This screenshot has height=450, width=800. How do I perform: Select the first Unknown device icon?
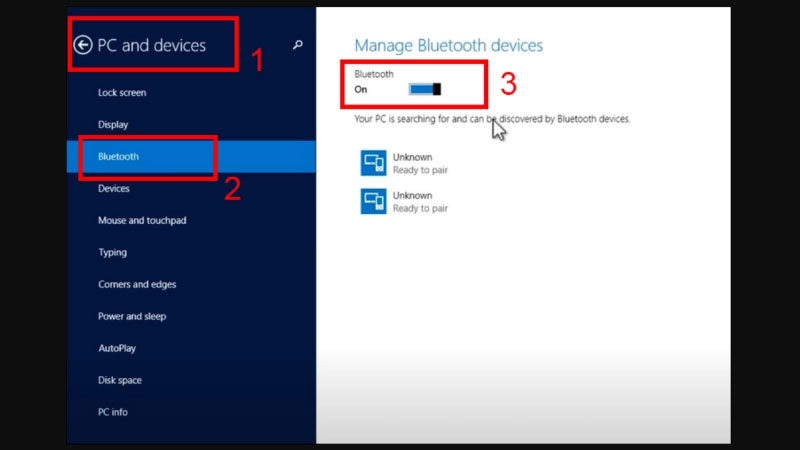tap(374, 163)
